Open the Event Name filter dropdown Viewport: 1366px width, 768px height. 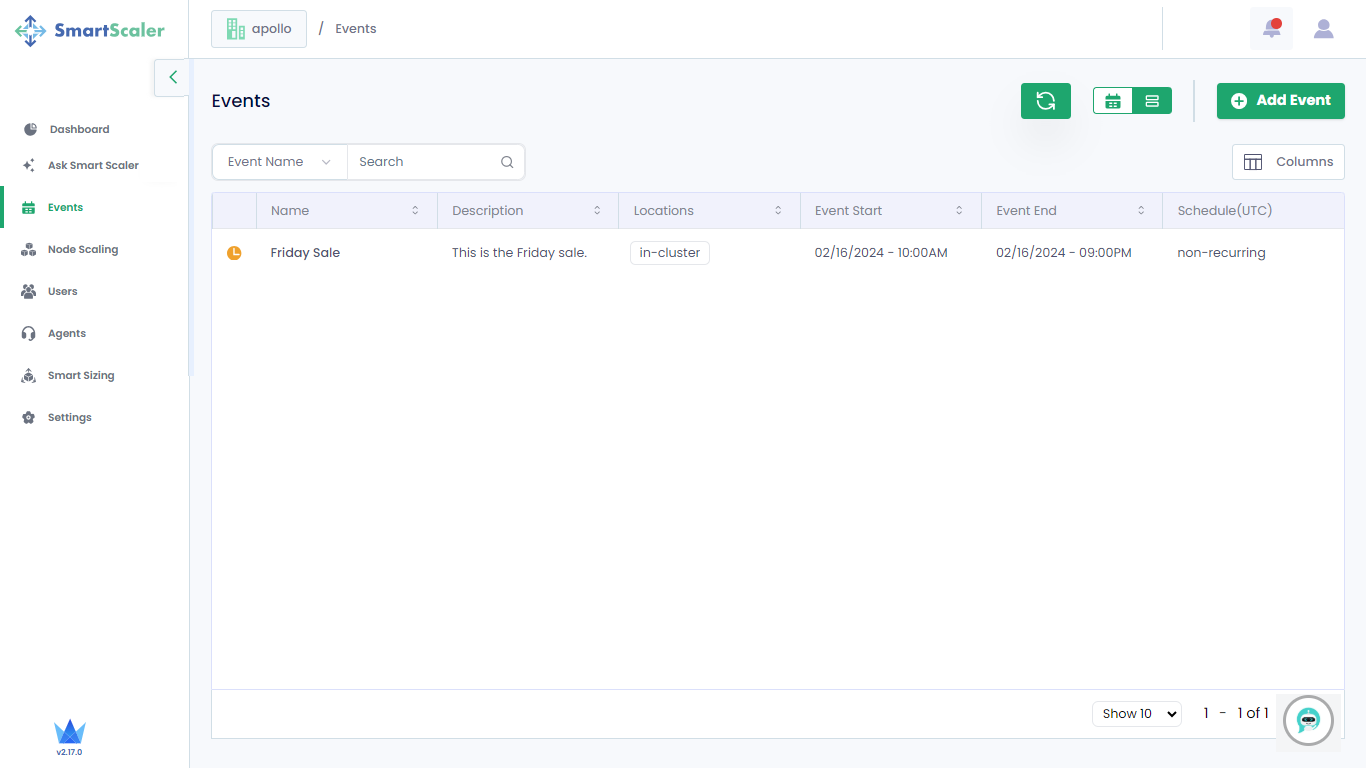tap(279, 162)
